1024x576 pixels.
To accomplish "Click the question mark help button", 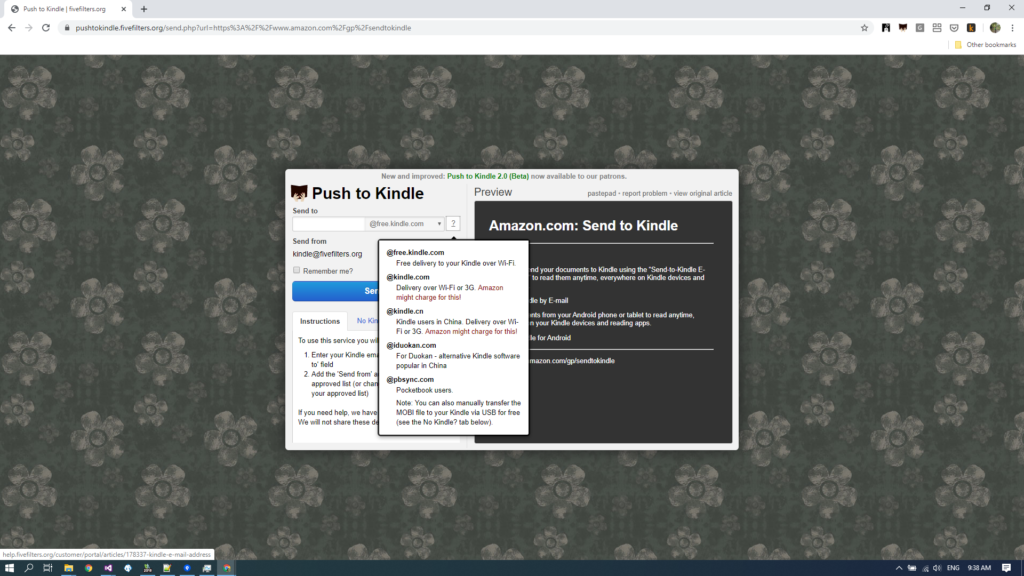I will [453, 223].
